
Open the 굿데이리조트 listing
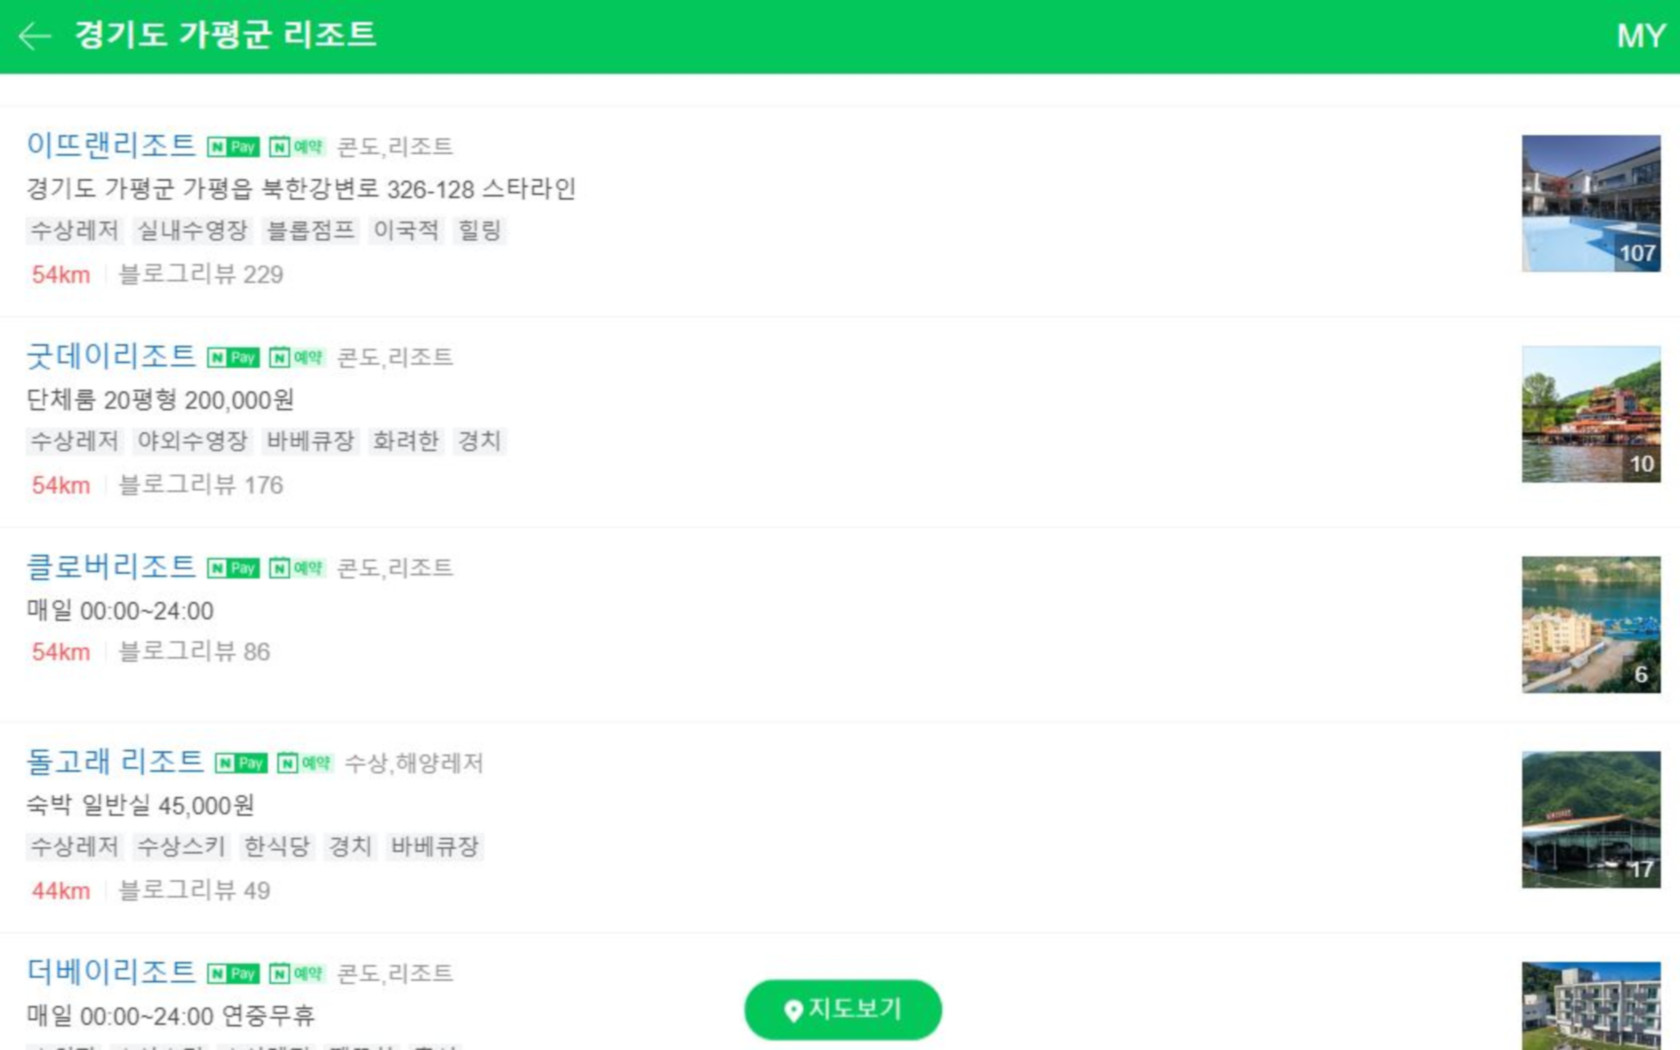coord(111,355)
